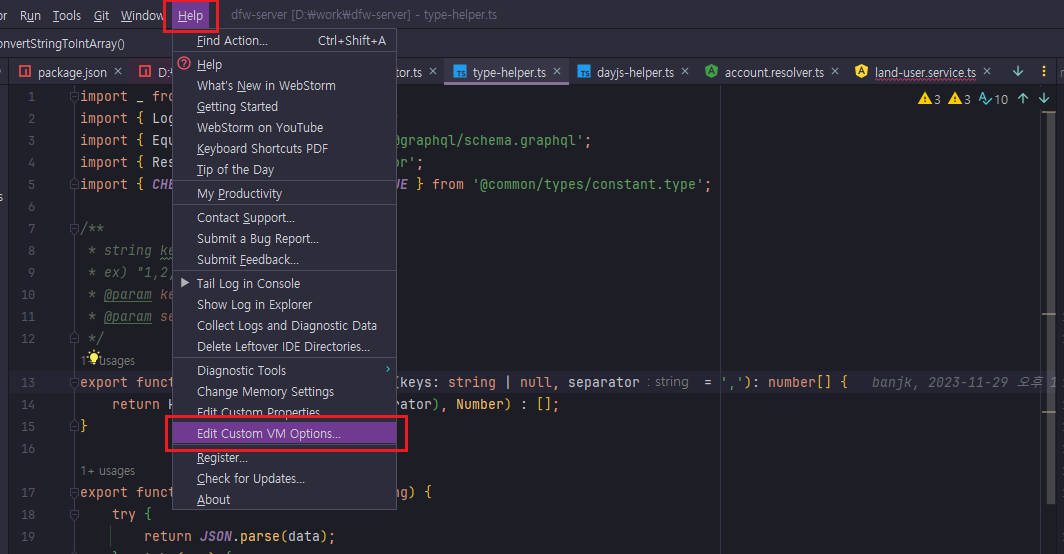Open the Git menu
This screenshot has height=554, width=1064.
pyautogui.click(x=101, y=16)
